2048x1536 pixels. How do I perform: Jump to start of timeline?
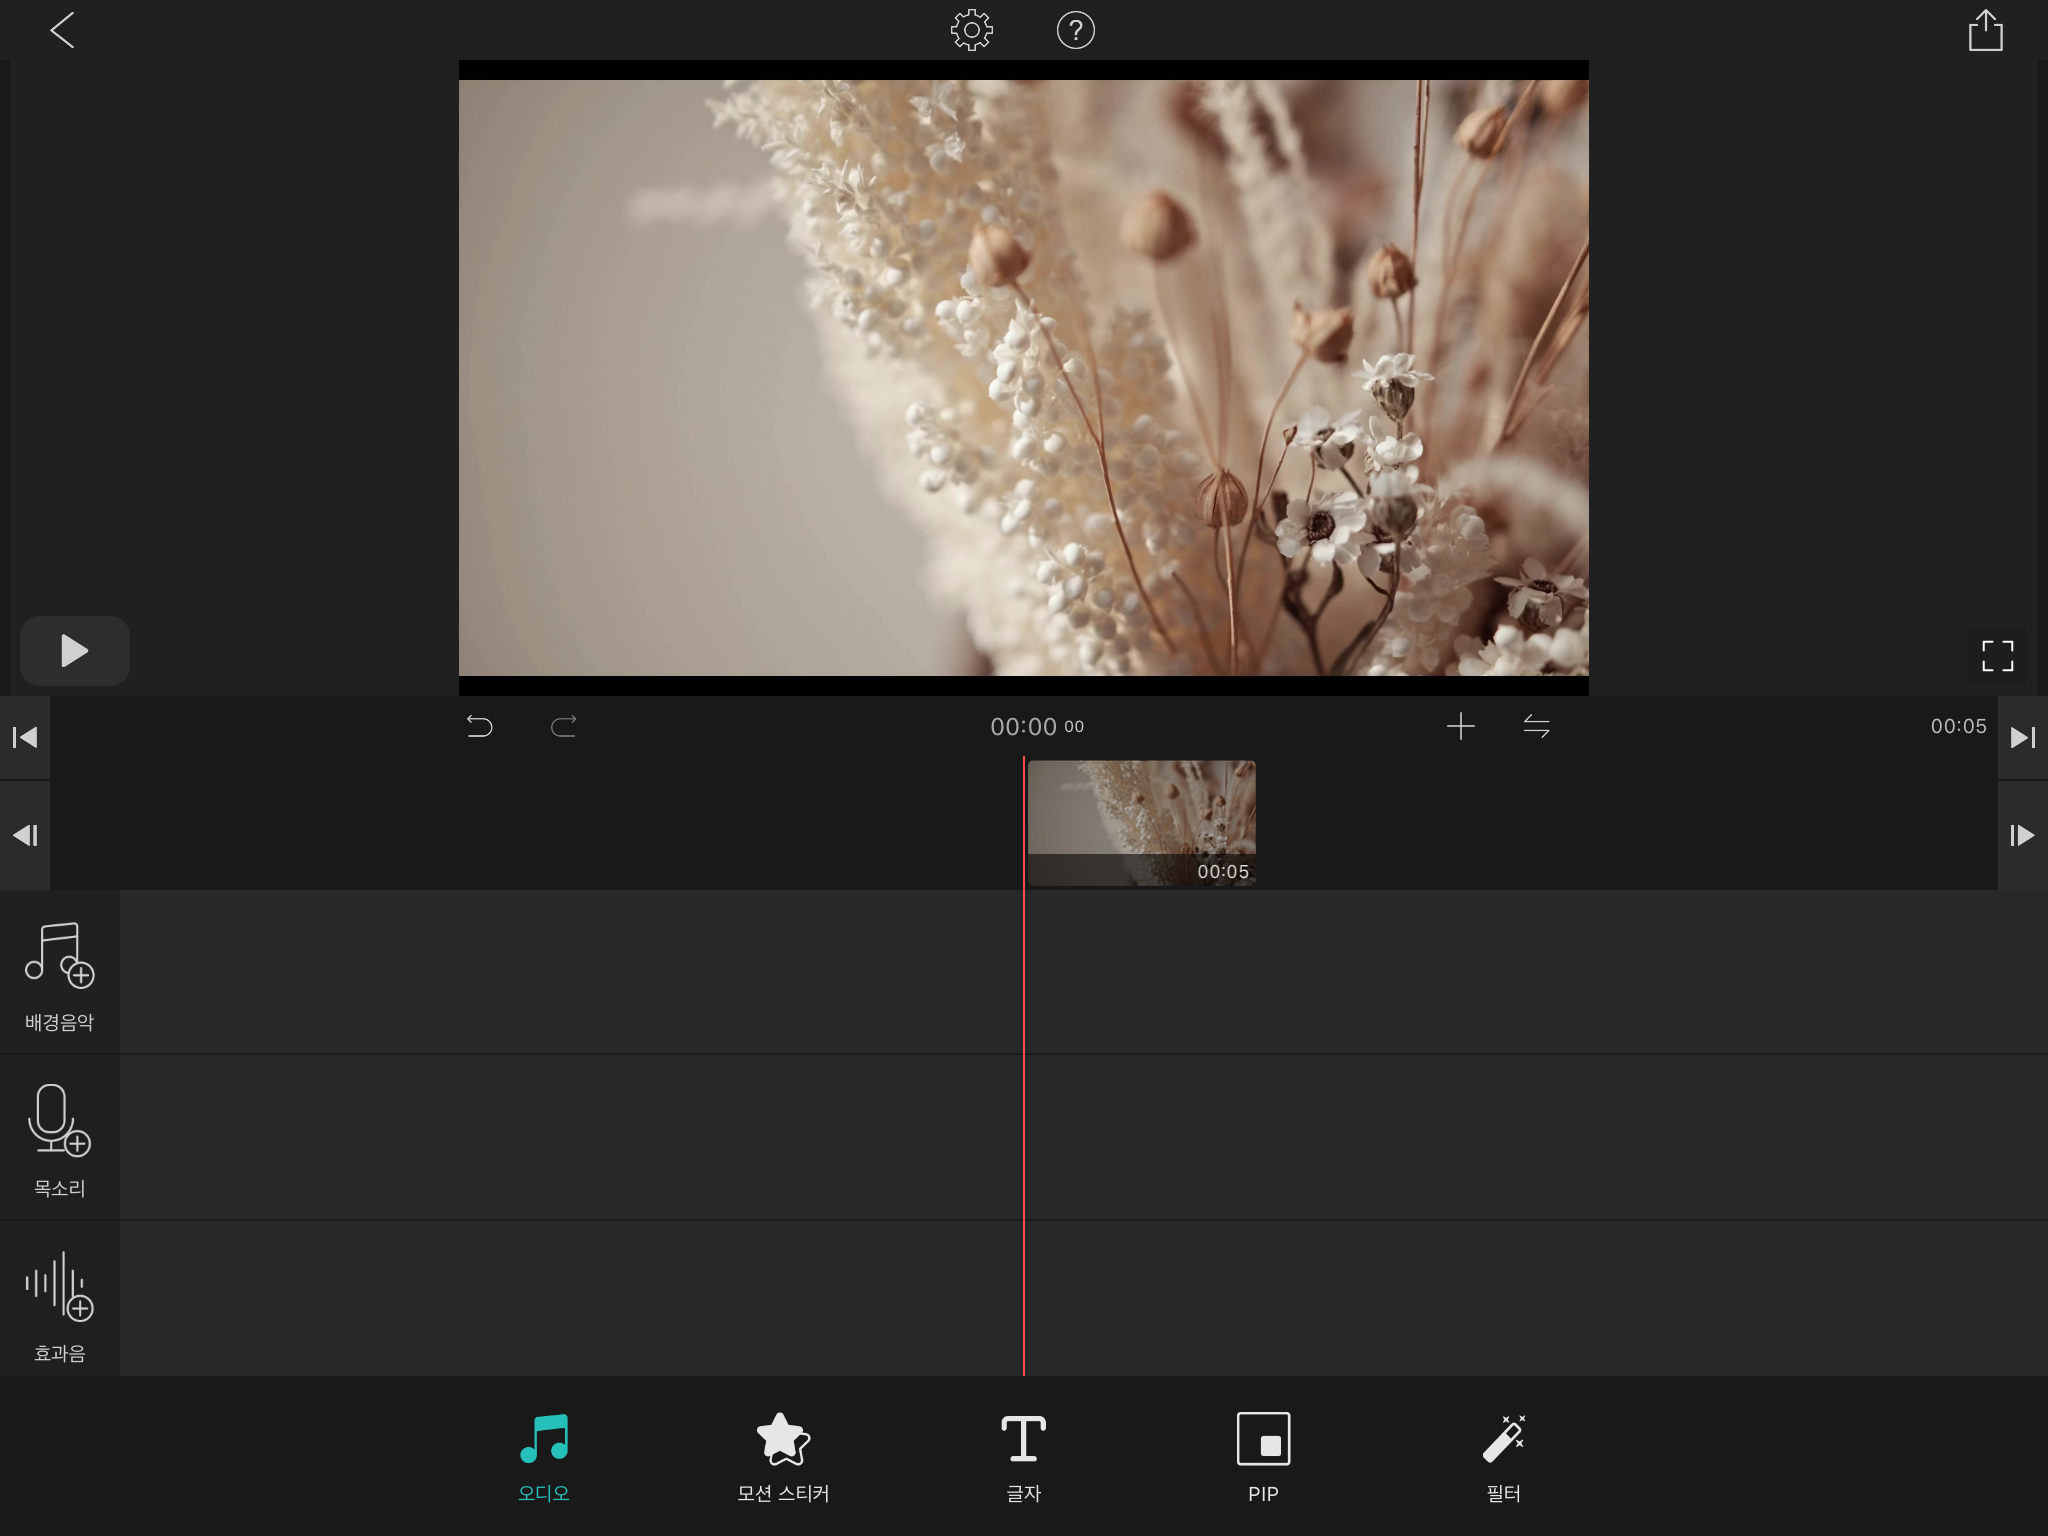[25, 738]
